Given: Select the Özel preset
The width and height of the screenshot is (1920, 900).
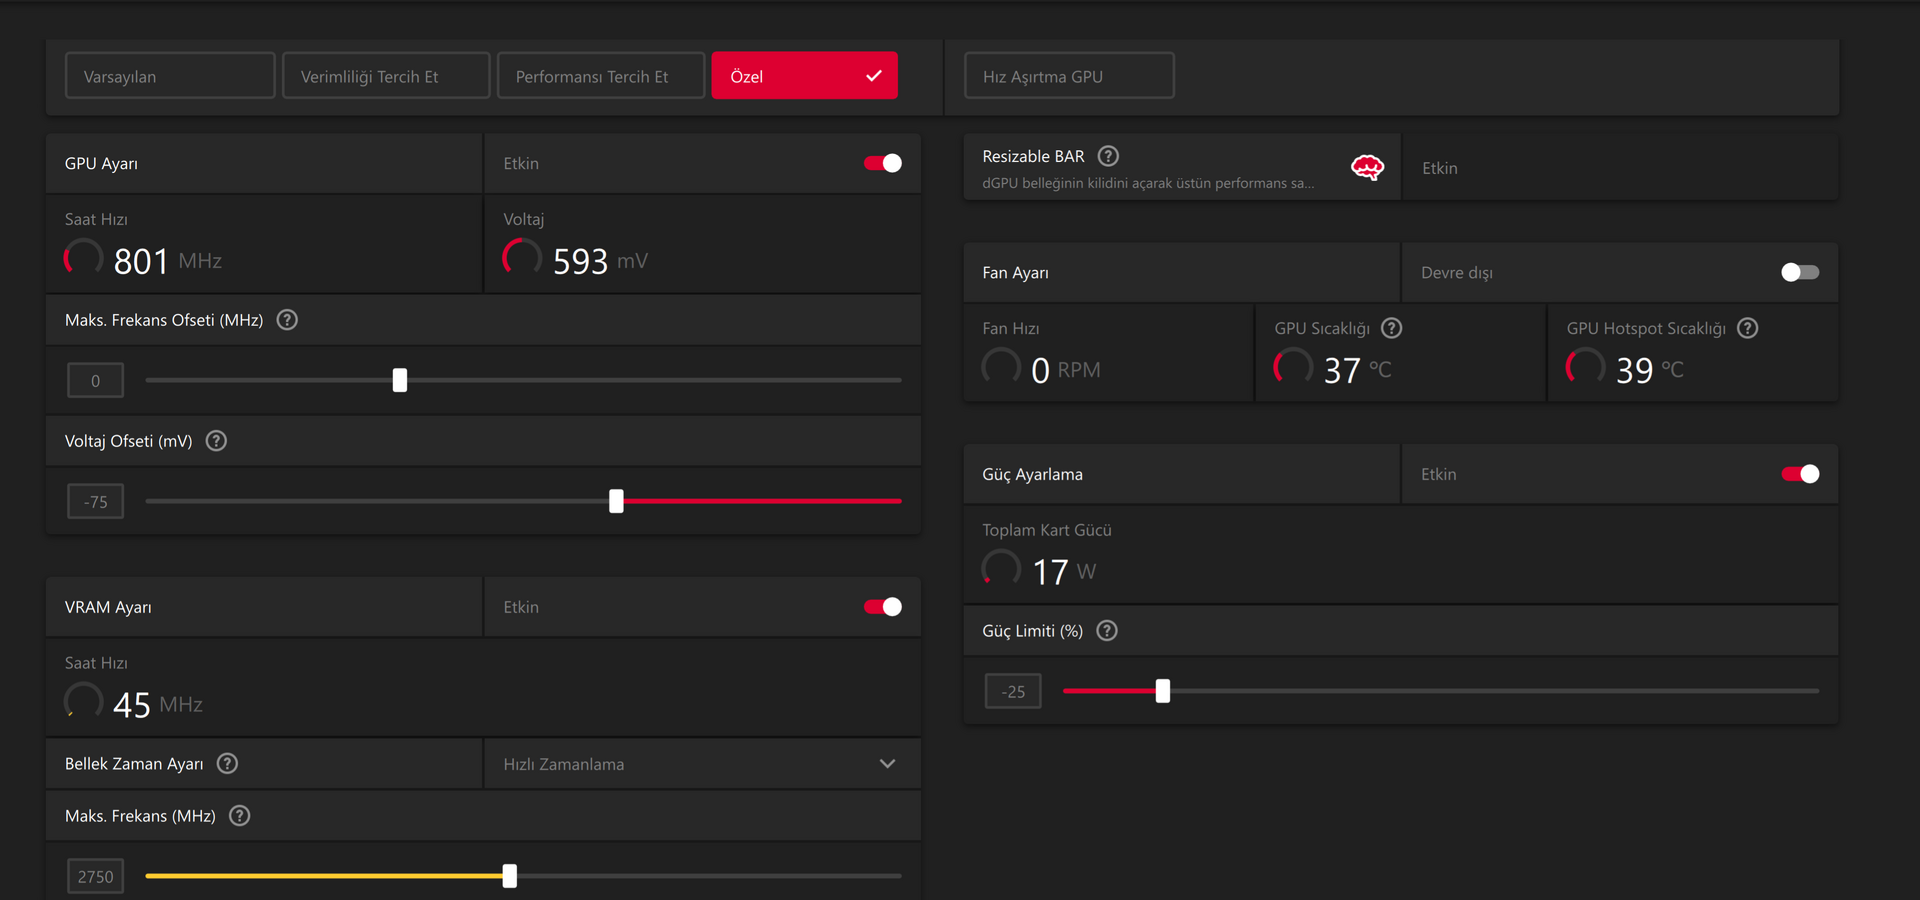Looking at the screenshot, I should (x=805, y=76).
